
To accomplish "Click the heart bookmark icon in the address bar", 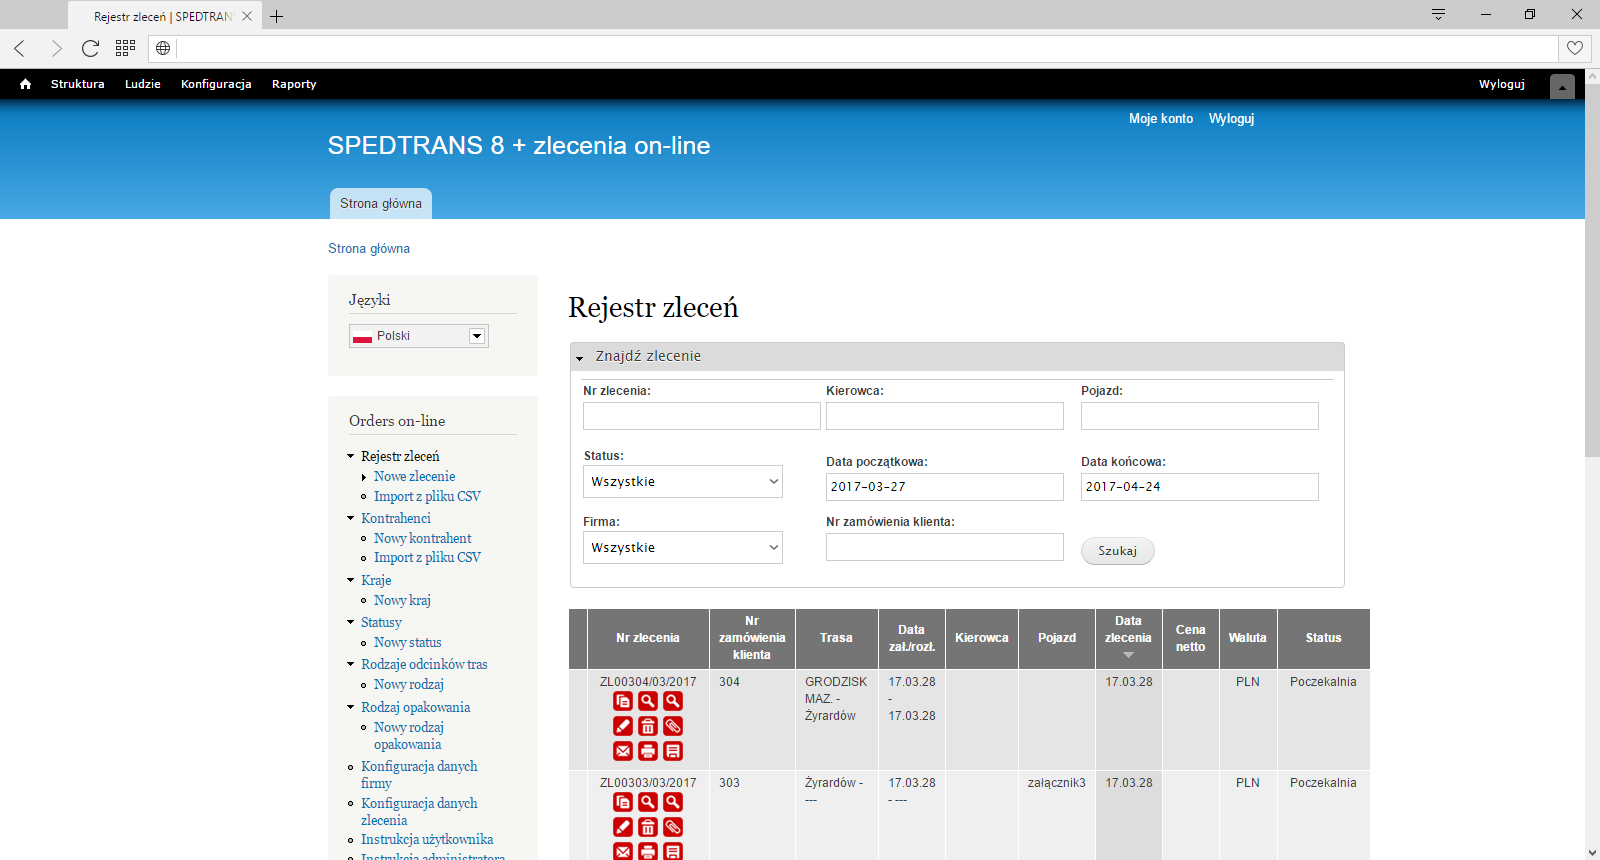I will 1575,48.
